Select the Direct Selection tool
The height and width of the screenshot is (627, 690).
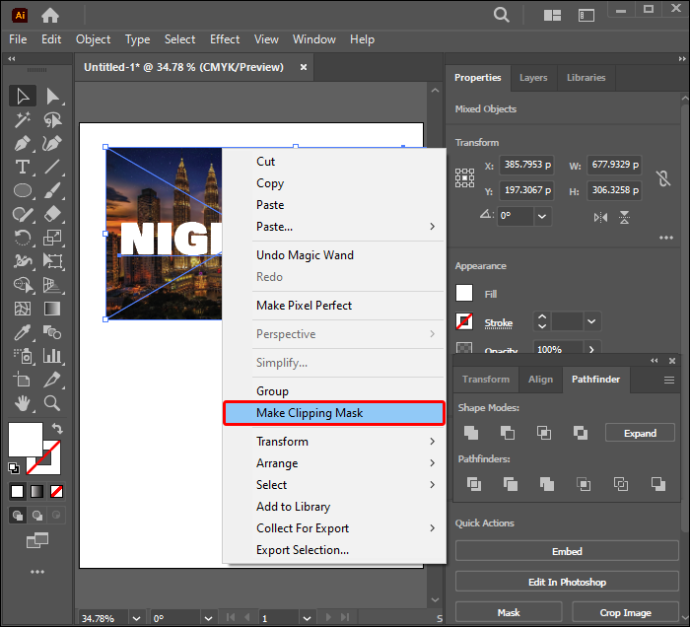tap(52, 96)
